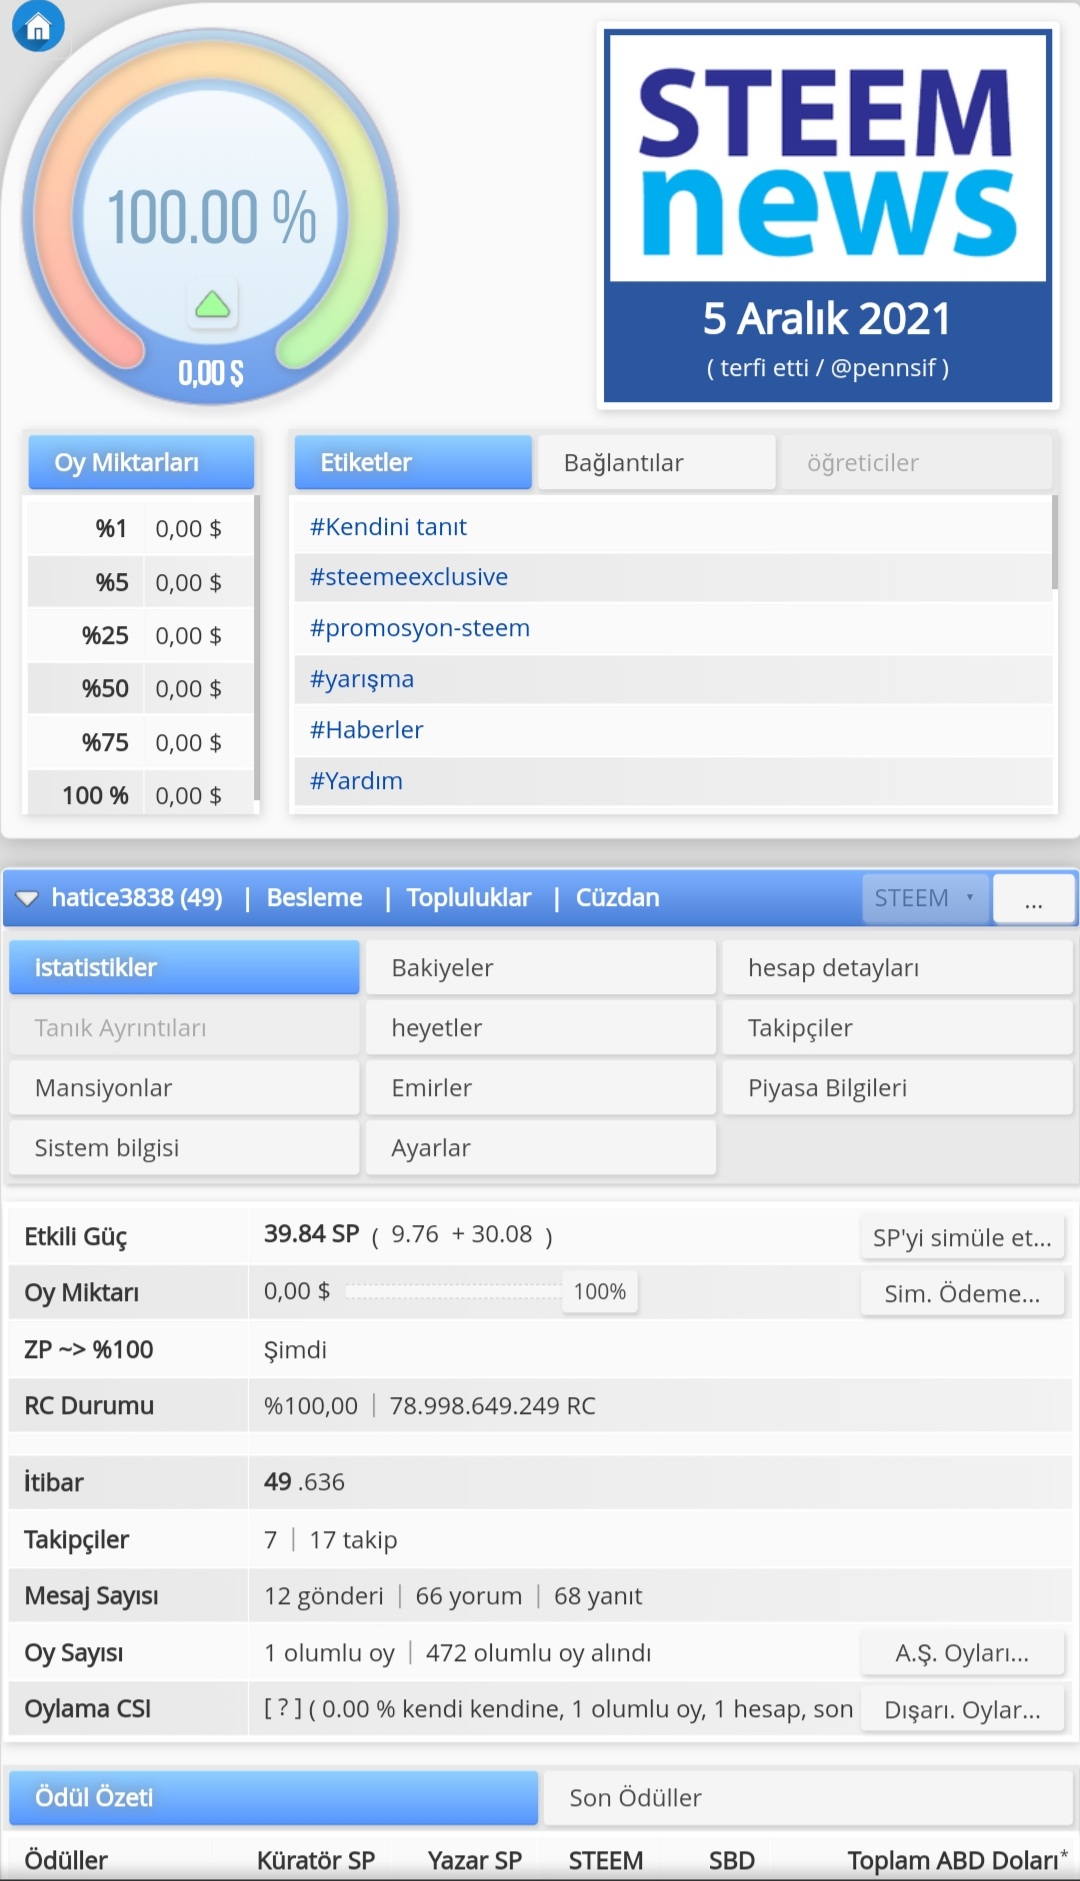This screenshot has width=1080, height=1881.
Task: Click the Kürator SP column header
Action: click(316, 1860)
